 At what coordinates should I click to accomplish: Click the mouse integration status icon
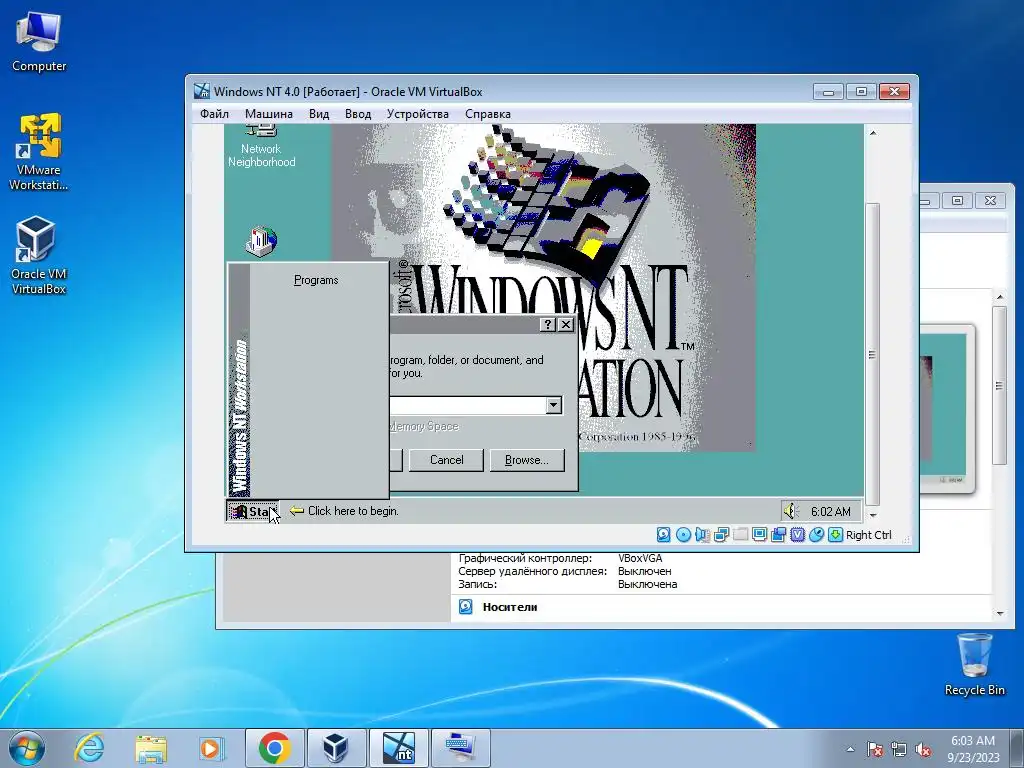click(816, 535)
